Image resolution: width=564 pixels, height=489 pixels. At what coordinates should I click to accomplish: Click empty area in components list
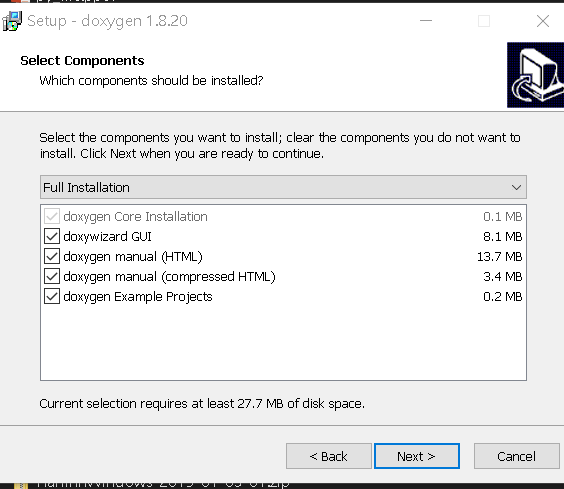283,342
